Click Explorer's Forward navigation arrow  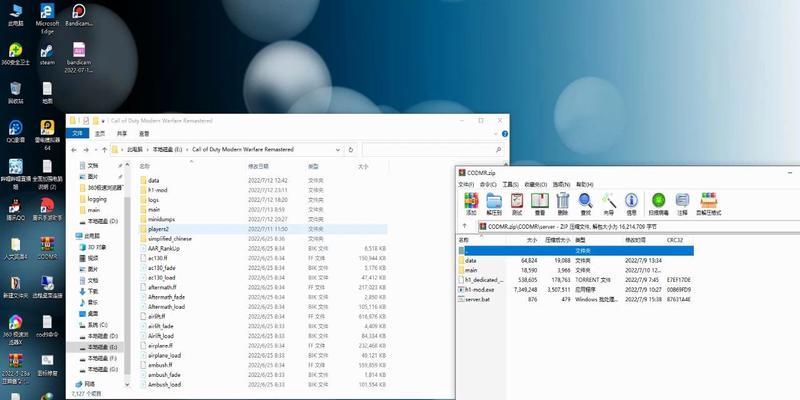point(86,150)
